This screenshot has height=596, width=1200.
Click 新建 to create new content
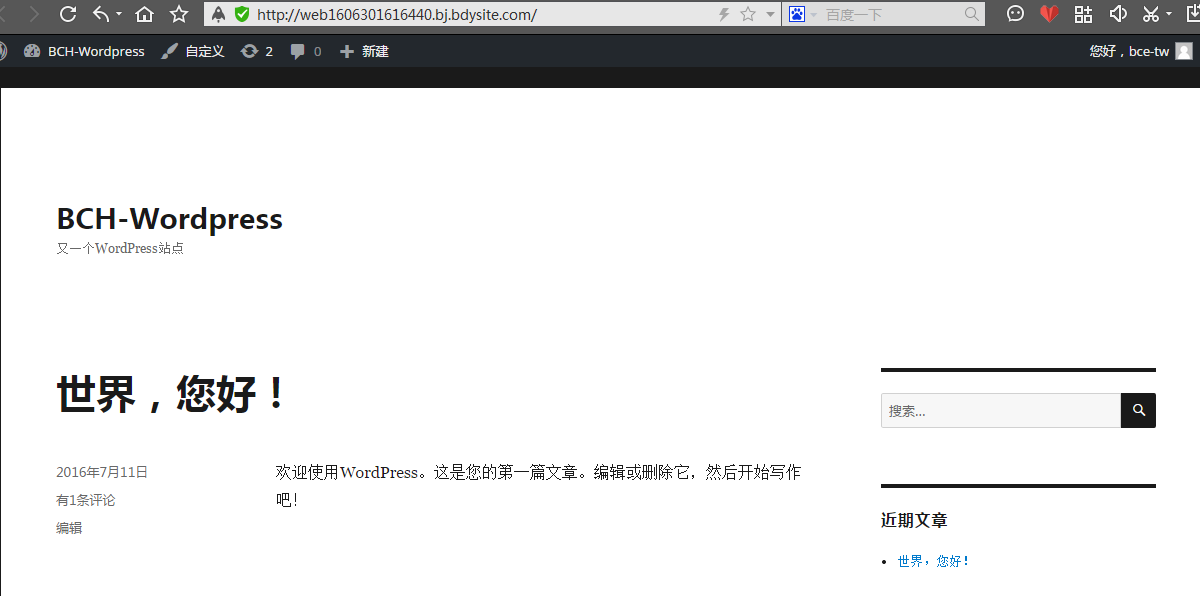pos(364,51)
